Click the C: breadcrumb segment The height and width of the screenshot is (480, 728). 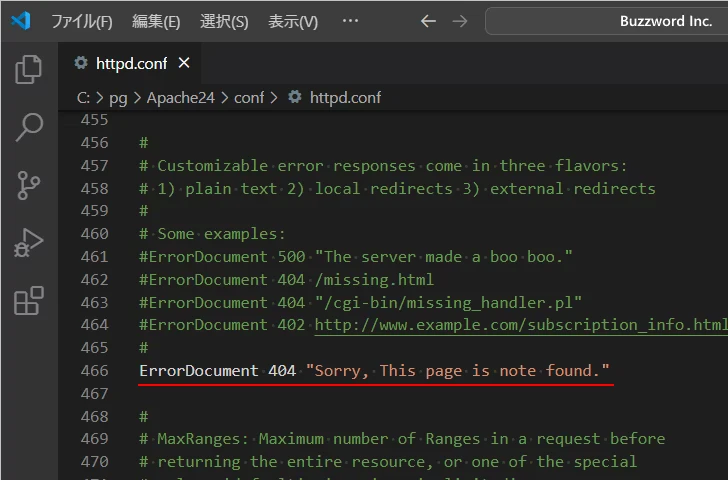(x=83, y=98)
